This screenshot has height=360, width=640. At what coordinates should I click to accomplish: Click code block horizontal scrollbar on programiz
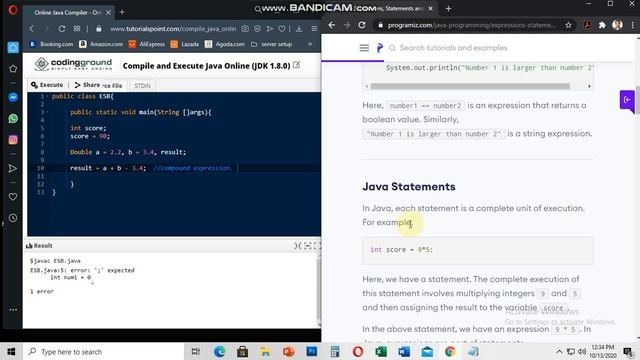tap(470, 86)
